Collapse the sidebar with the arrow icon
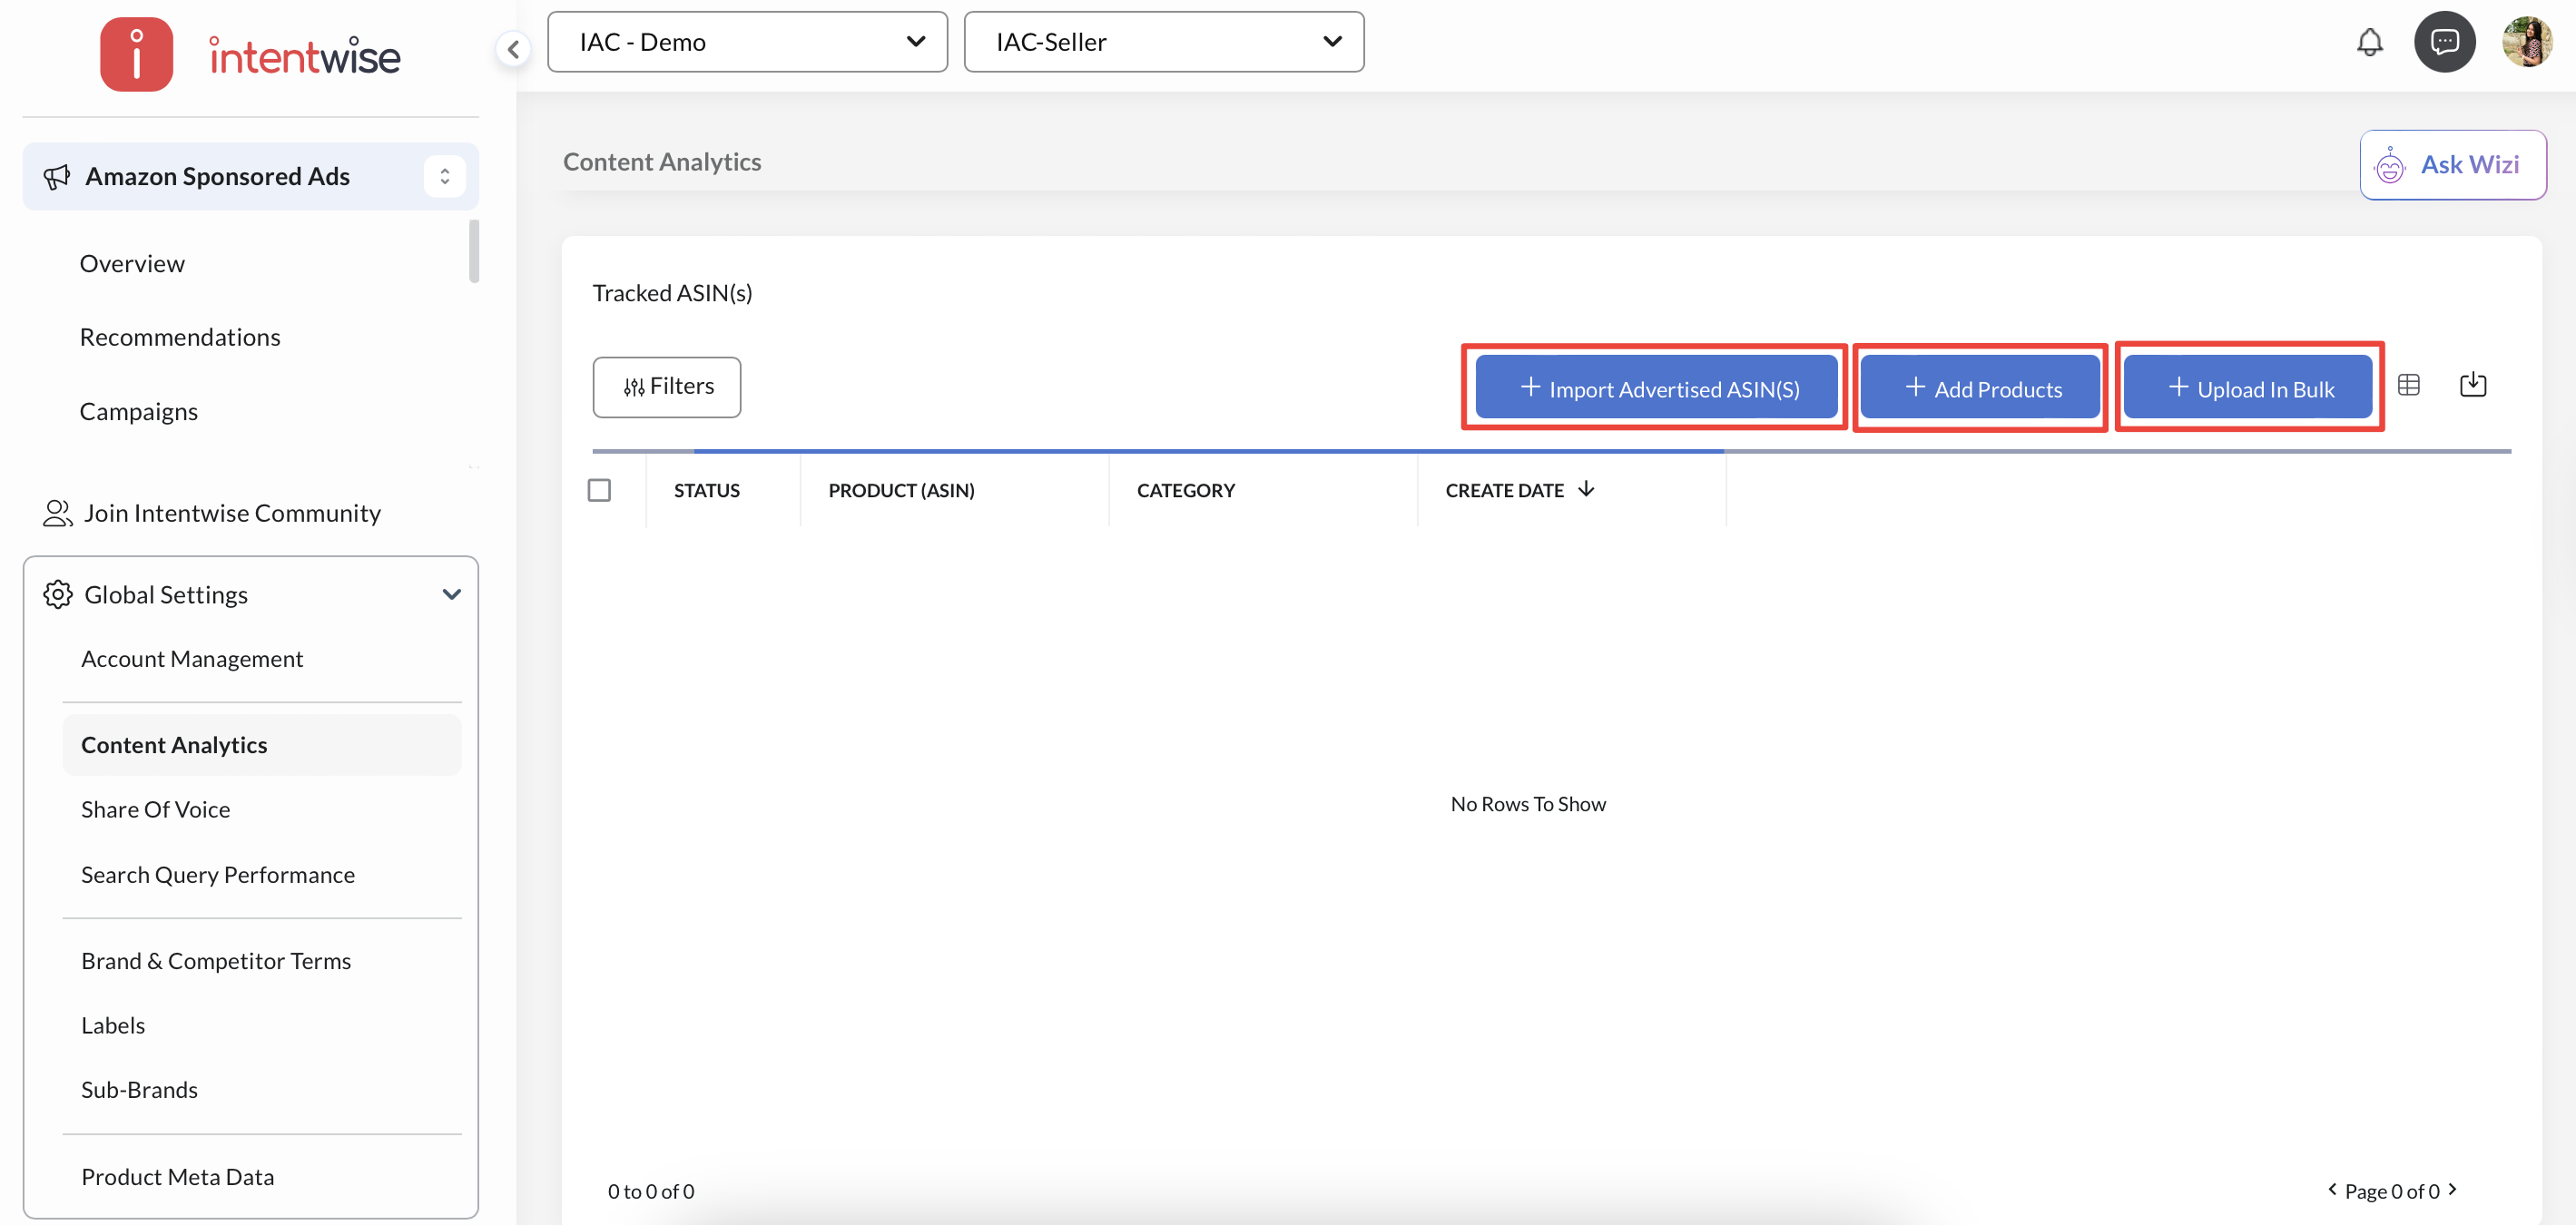Screen dimensions: 2576x1225 [513, 48]
